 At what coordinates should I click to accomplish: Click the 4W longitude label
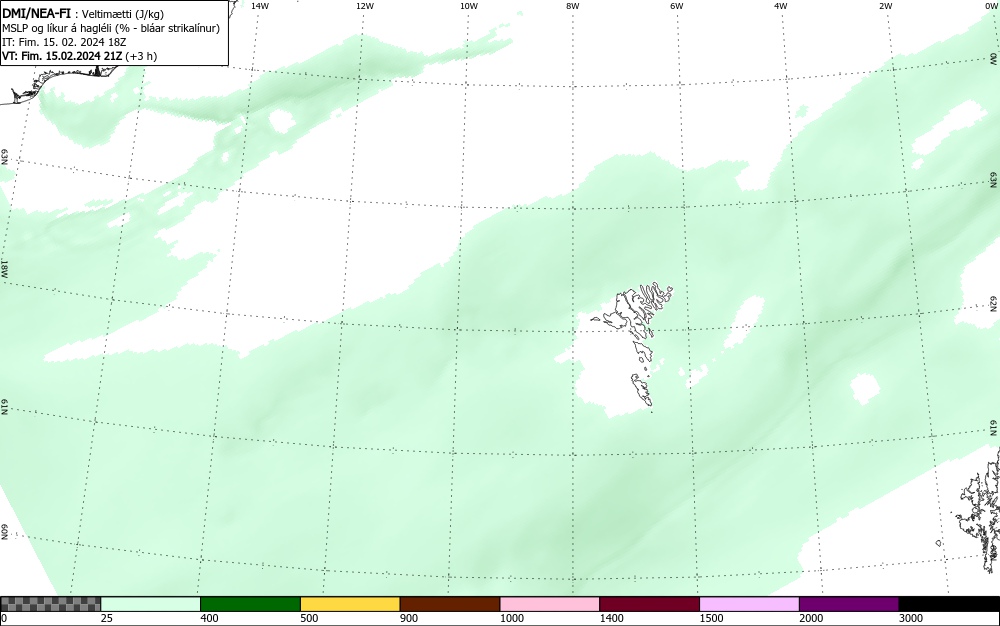781,6
